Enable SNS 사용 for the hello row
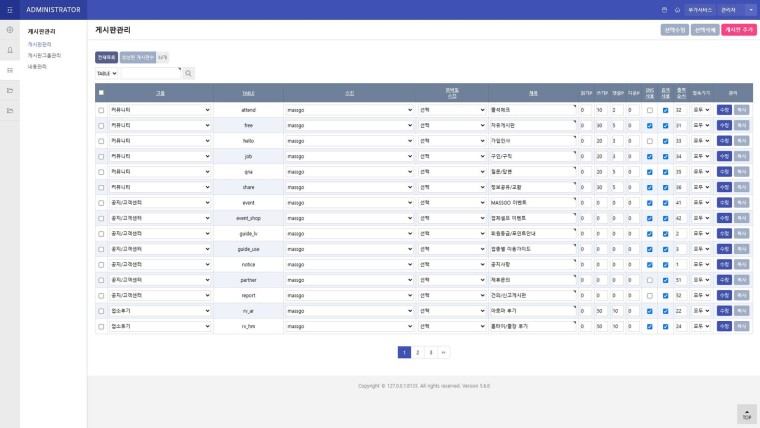Image resolution: width=760 pixels, height=428 pixels. (649, 141)
